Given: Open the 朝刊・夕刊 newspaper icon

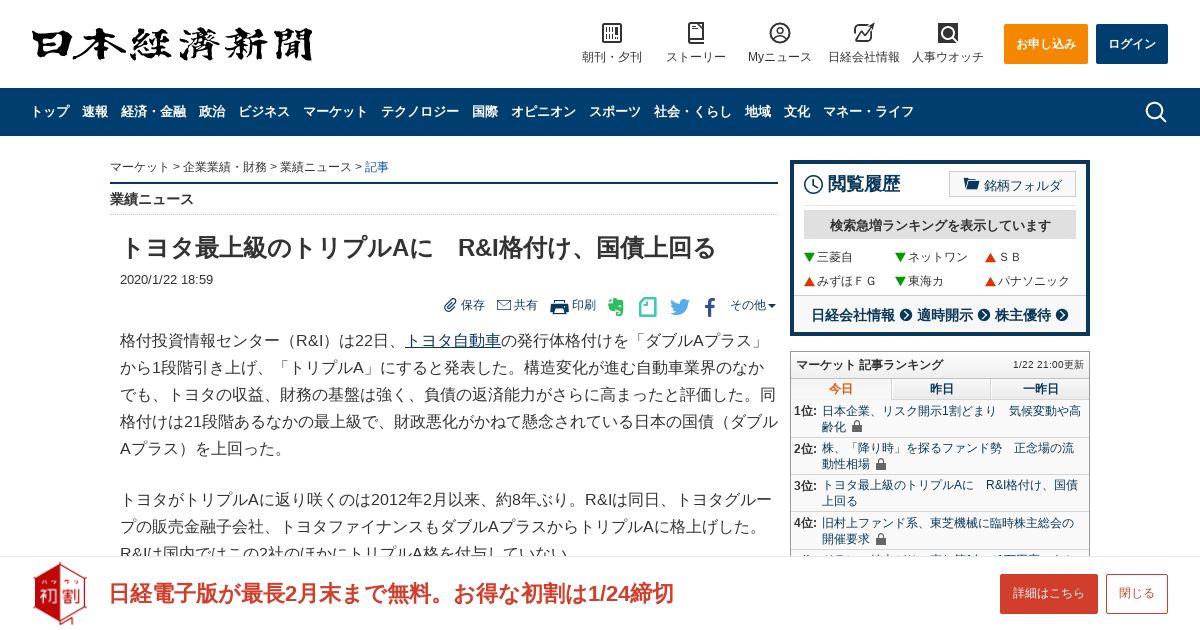Looking at the screenshot, I should pos(612,33).
